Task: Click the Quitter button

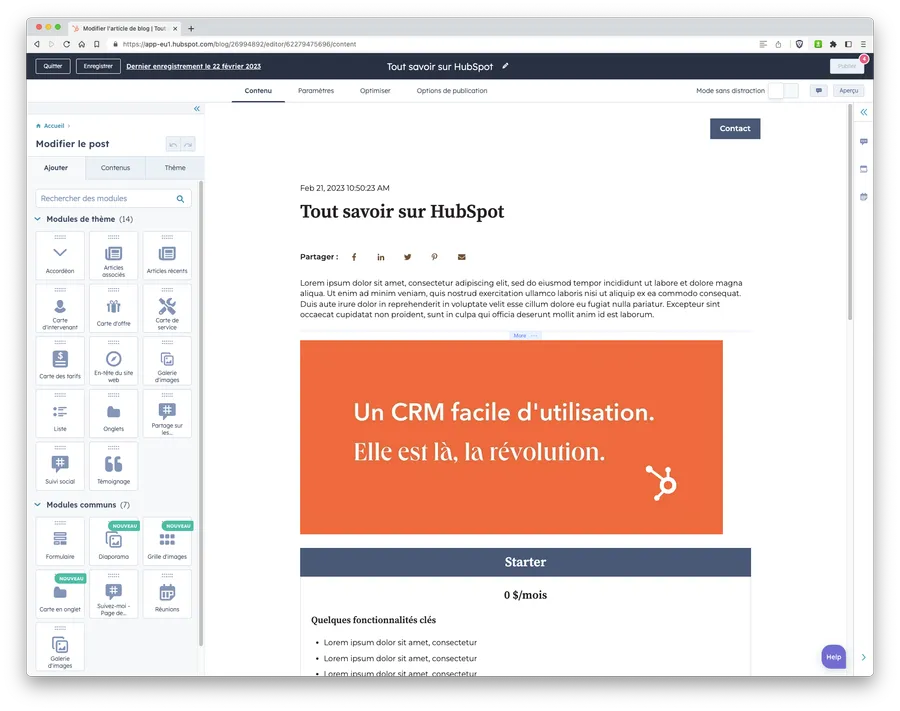Action: tap(53, 66)
